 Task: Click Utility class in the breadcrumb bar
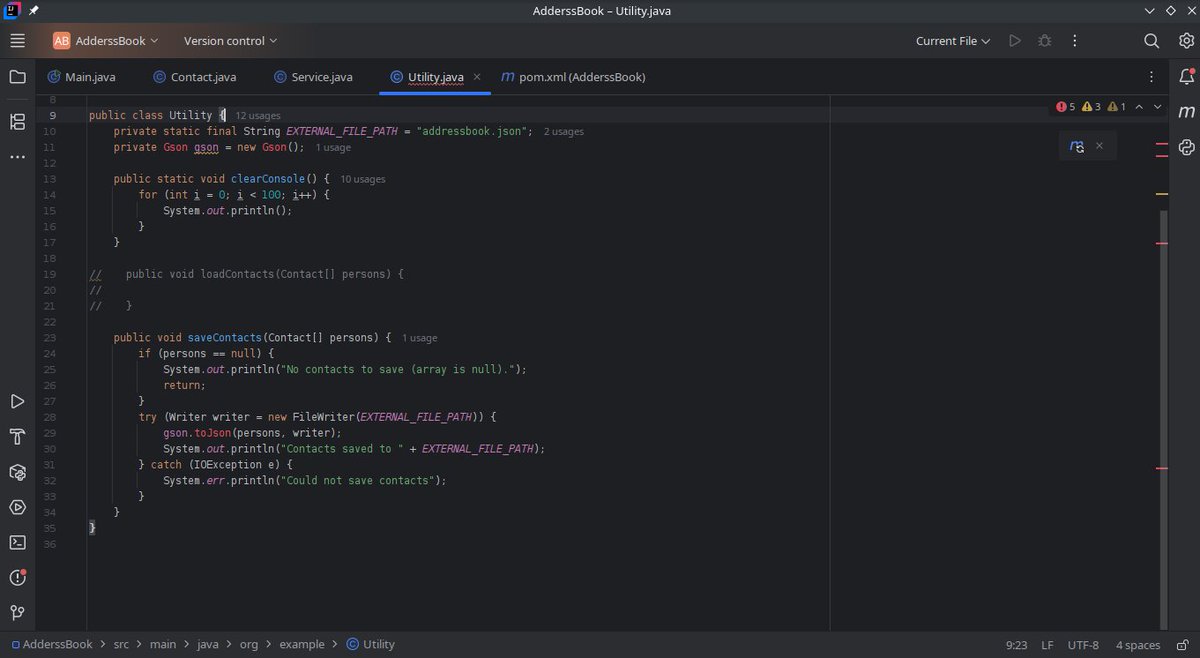(x=370, y=645)
